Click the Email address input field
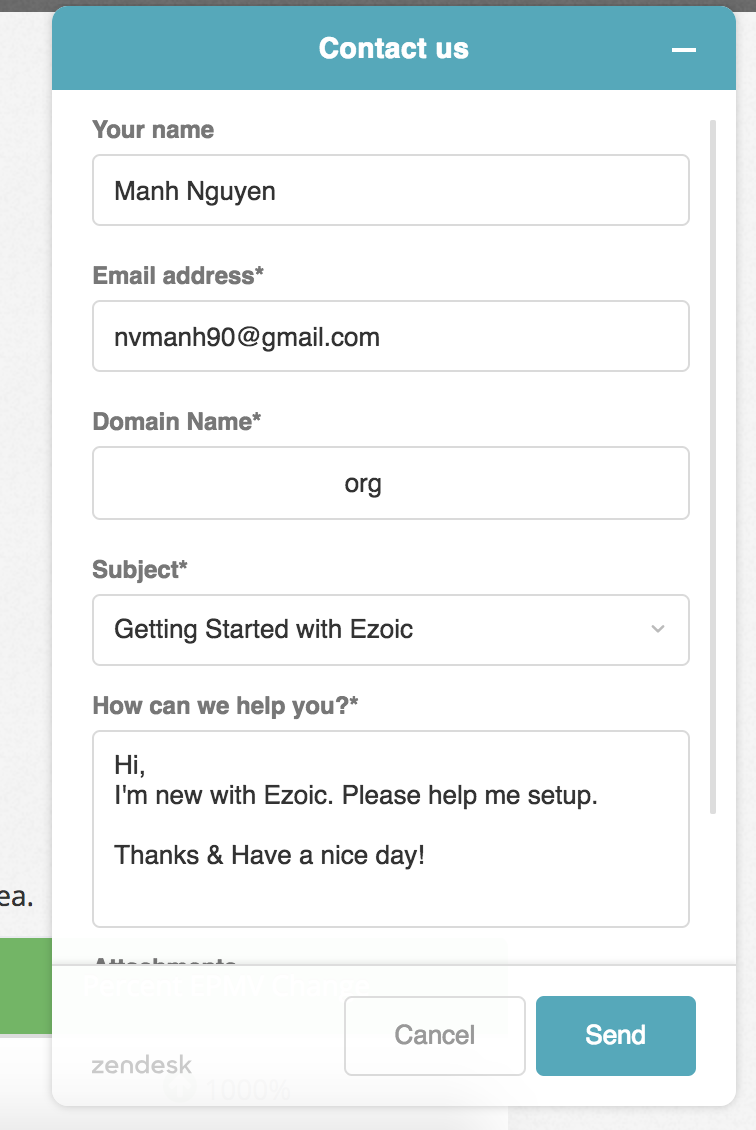756x1130 pixels. click(x=391, y=337)
